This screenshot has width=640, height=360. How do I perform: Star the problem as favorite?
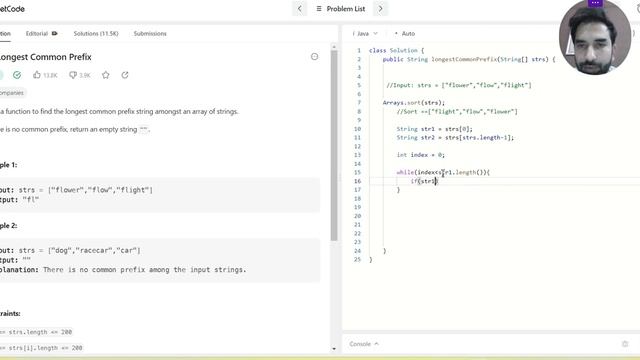(x=106, y=75)
